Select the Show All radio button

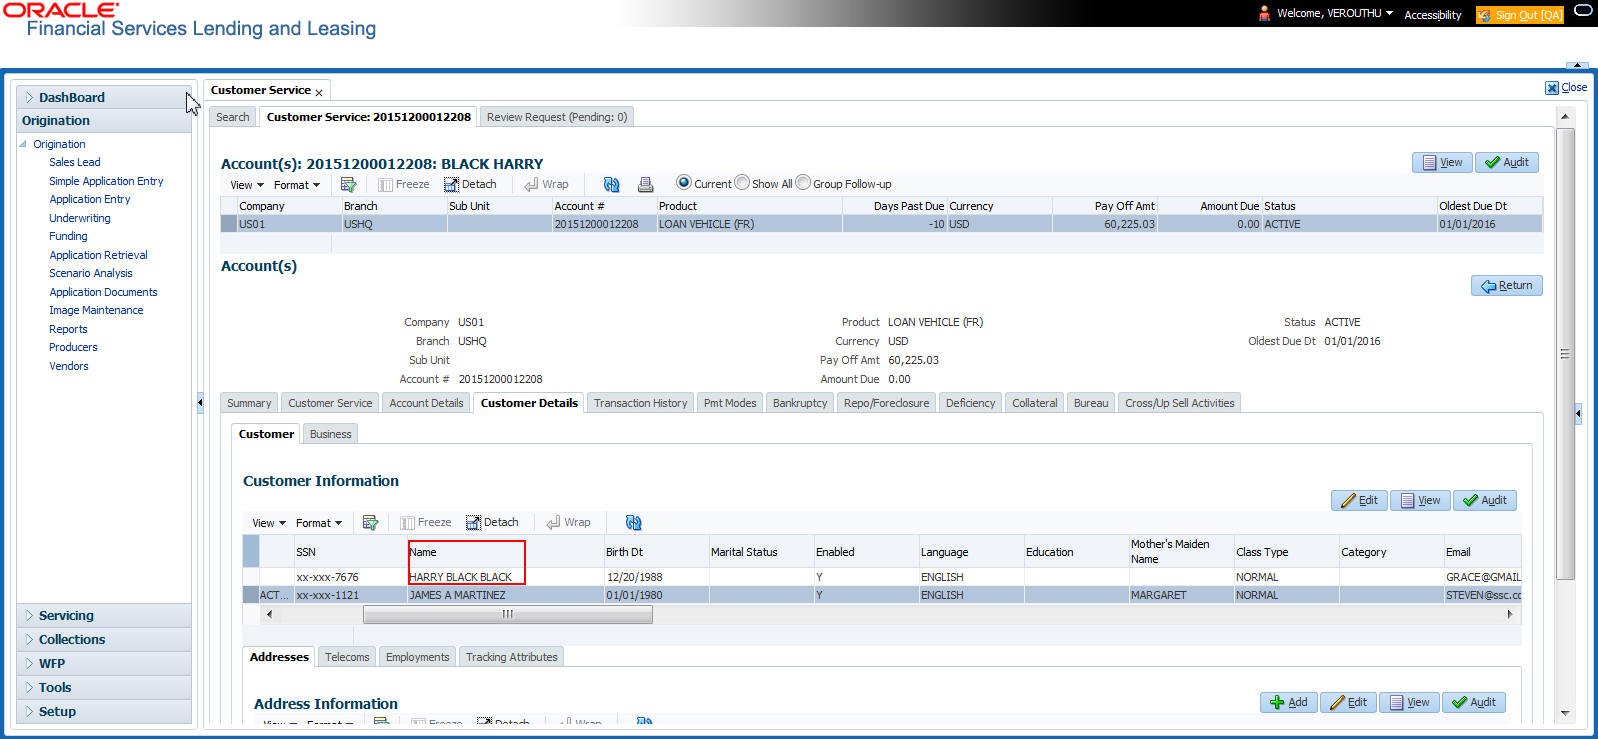point(742,182)
